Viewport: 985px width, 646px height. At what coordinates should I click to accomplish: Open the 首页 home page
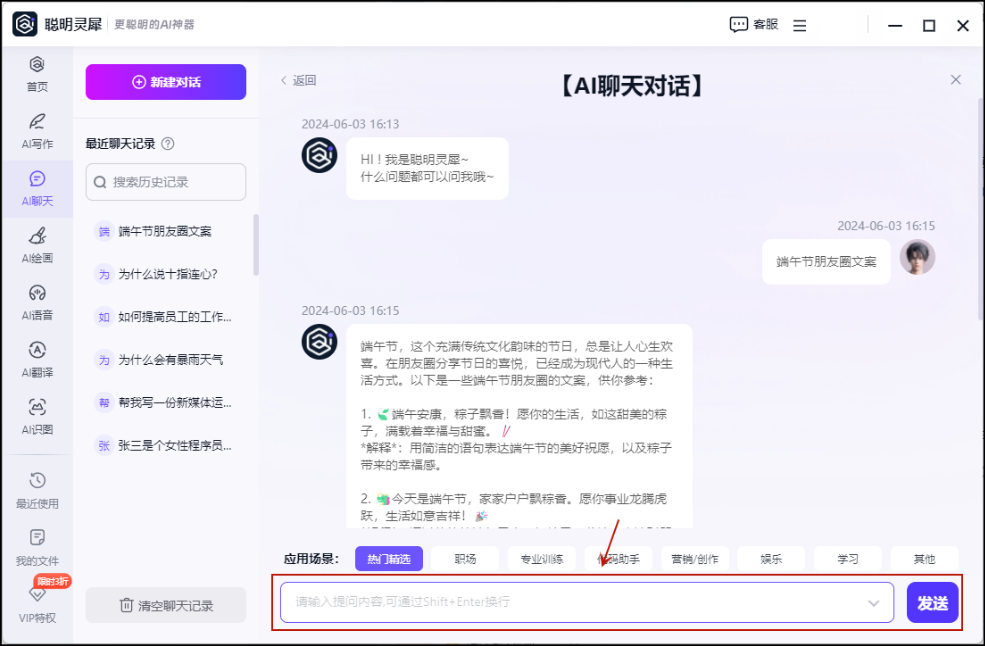tap(37, 74)
